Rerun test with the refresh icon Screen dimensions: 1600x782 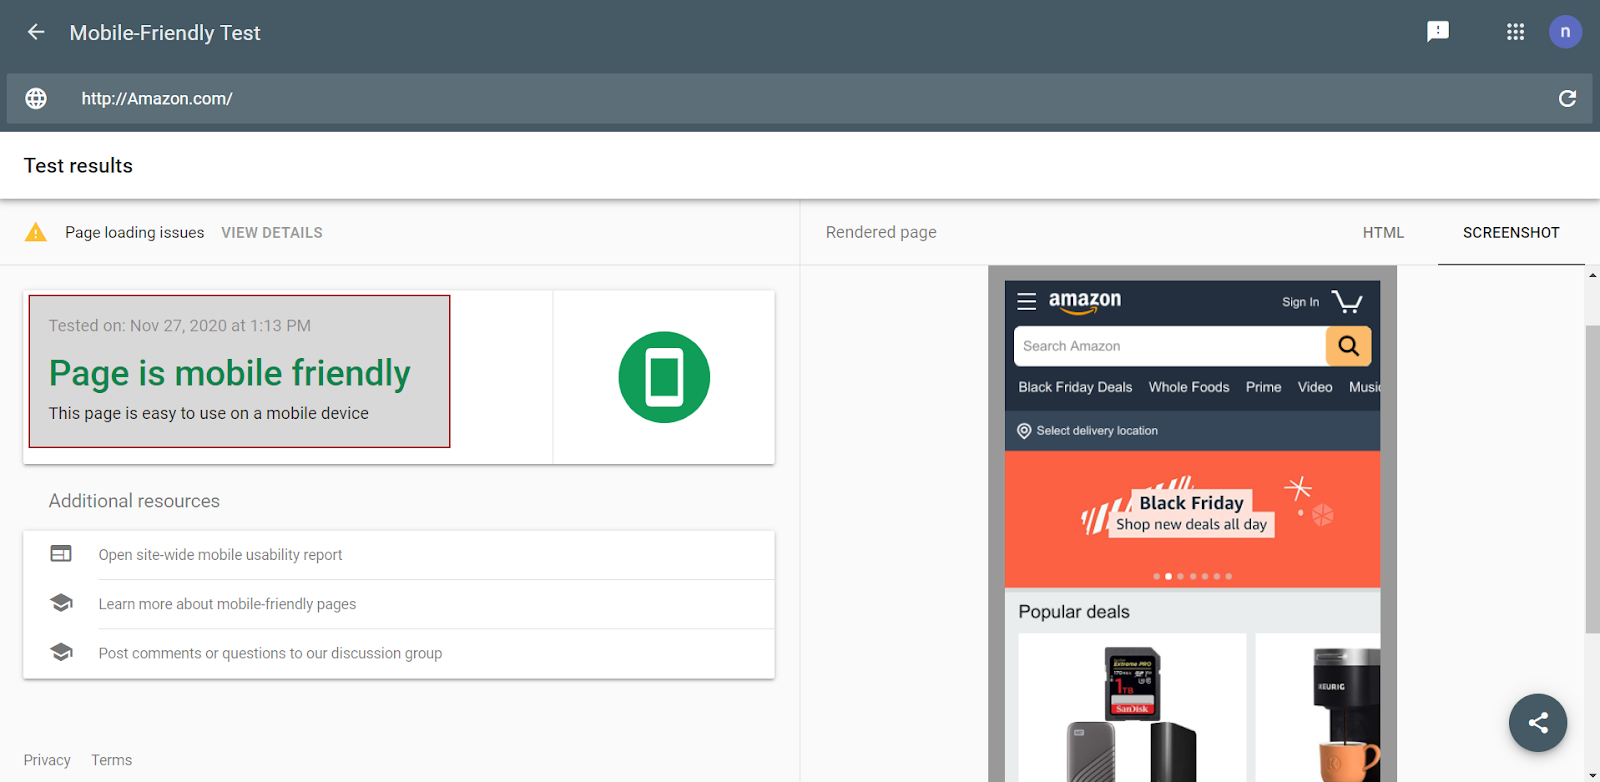tap(1567, 98)
